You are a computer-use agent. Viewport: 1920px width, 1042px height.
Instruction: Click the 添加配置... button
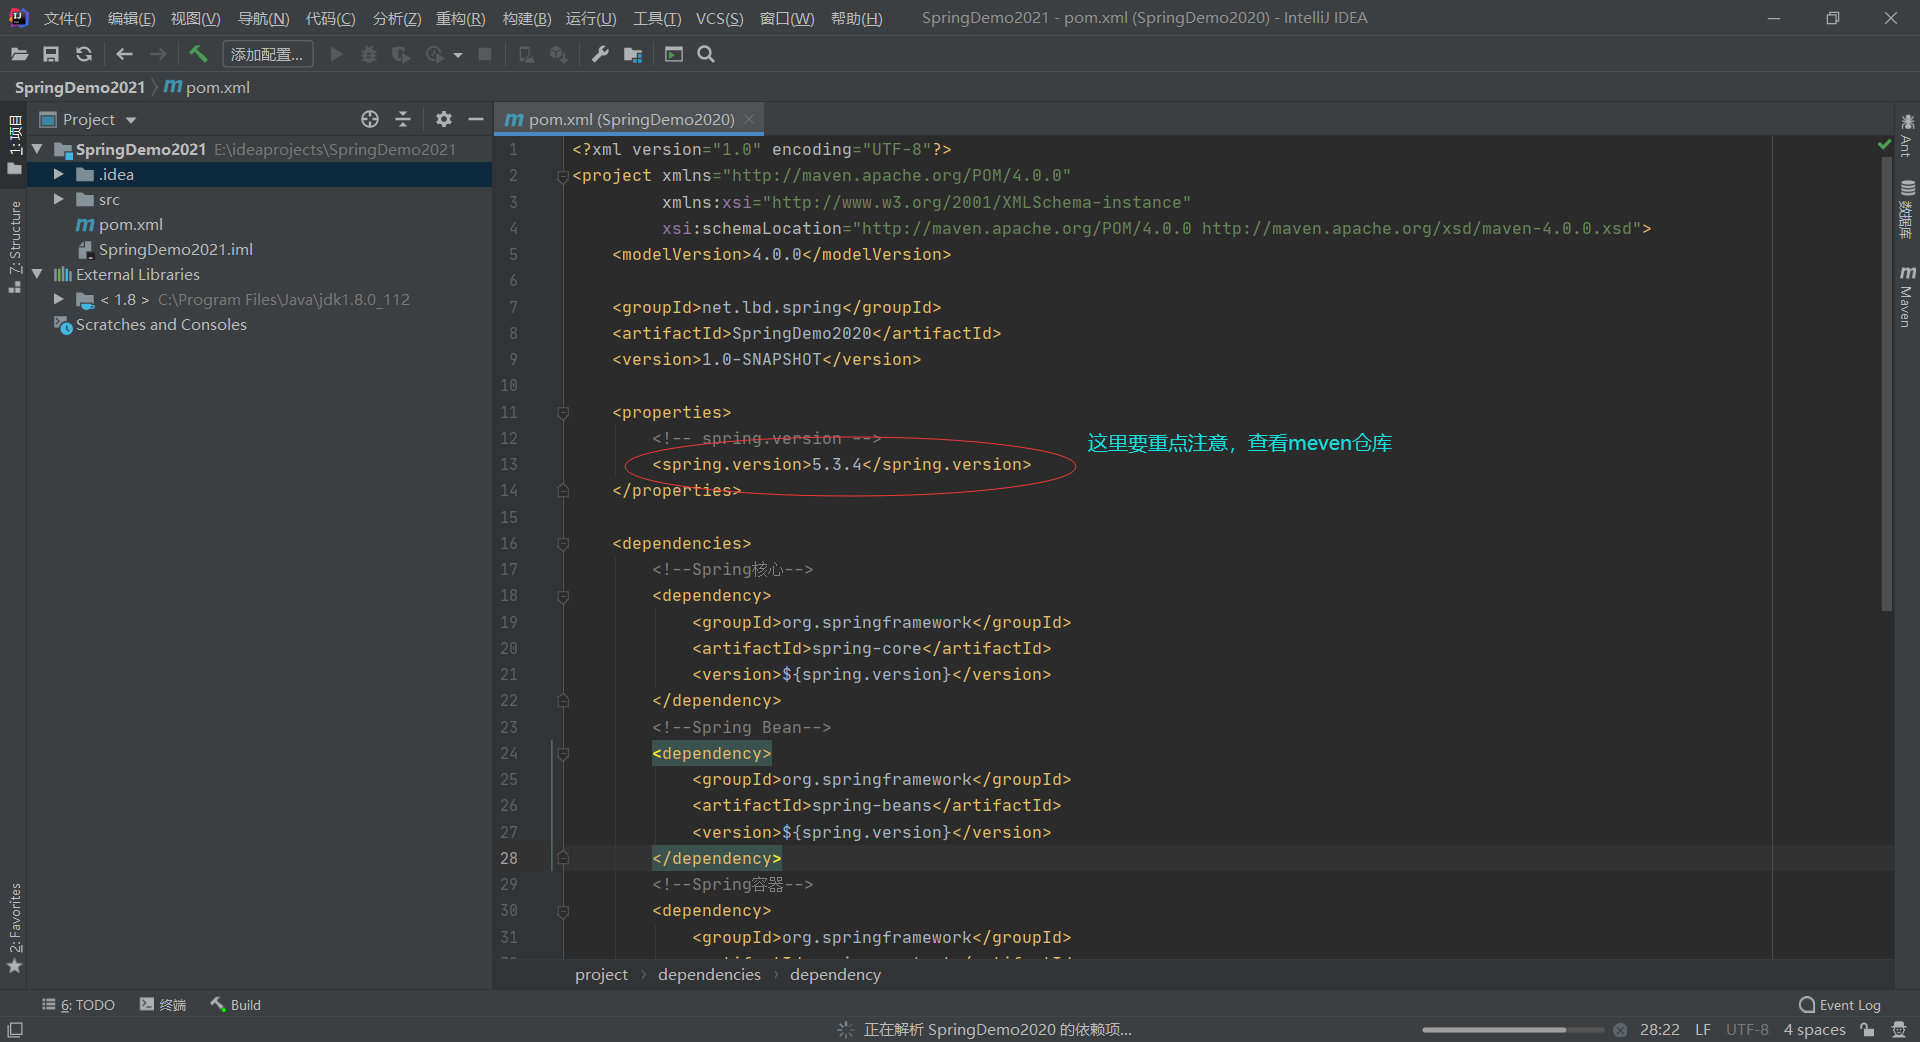click(x=267, y=54)
